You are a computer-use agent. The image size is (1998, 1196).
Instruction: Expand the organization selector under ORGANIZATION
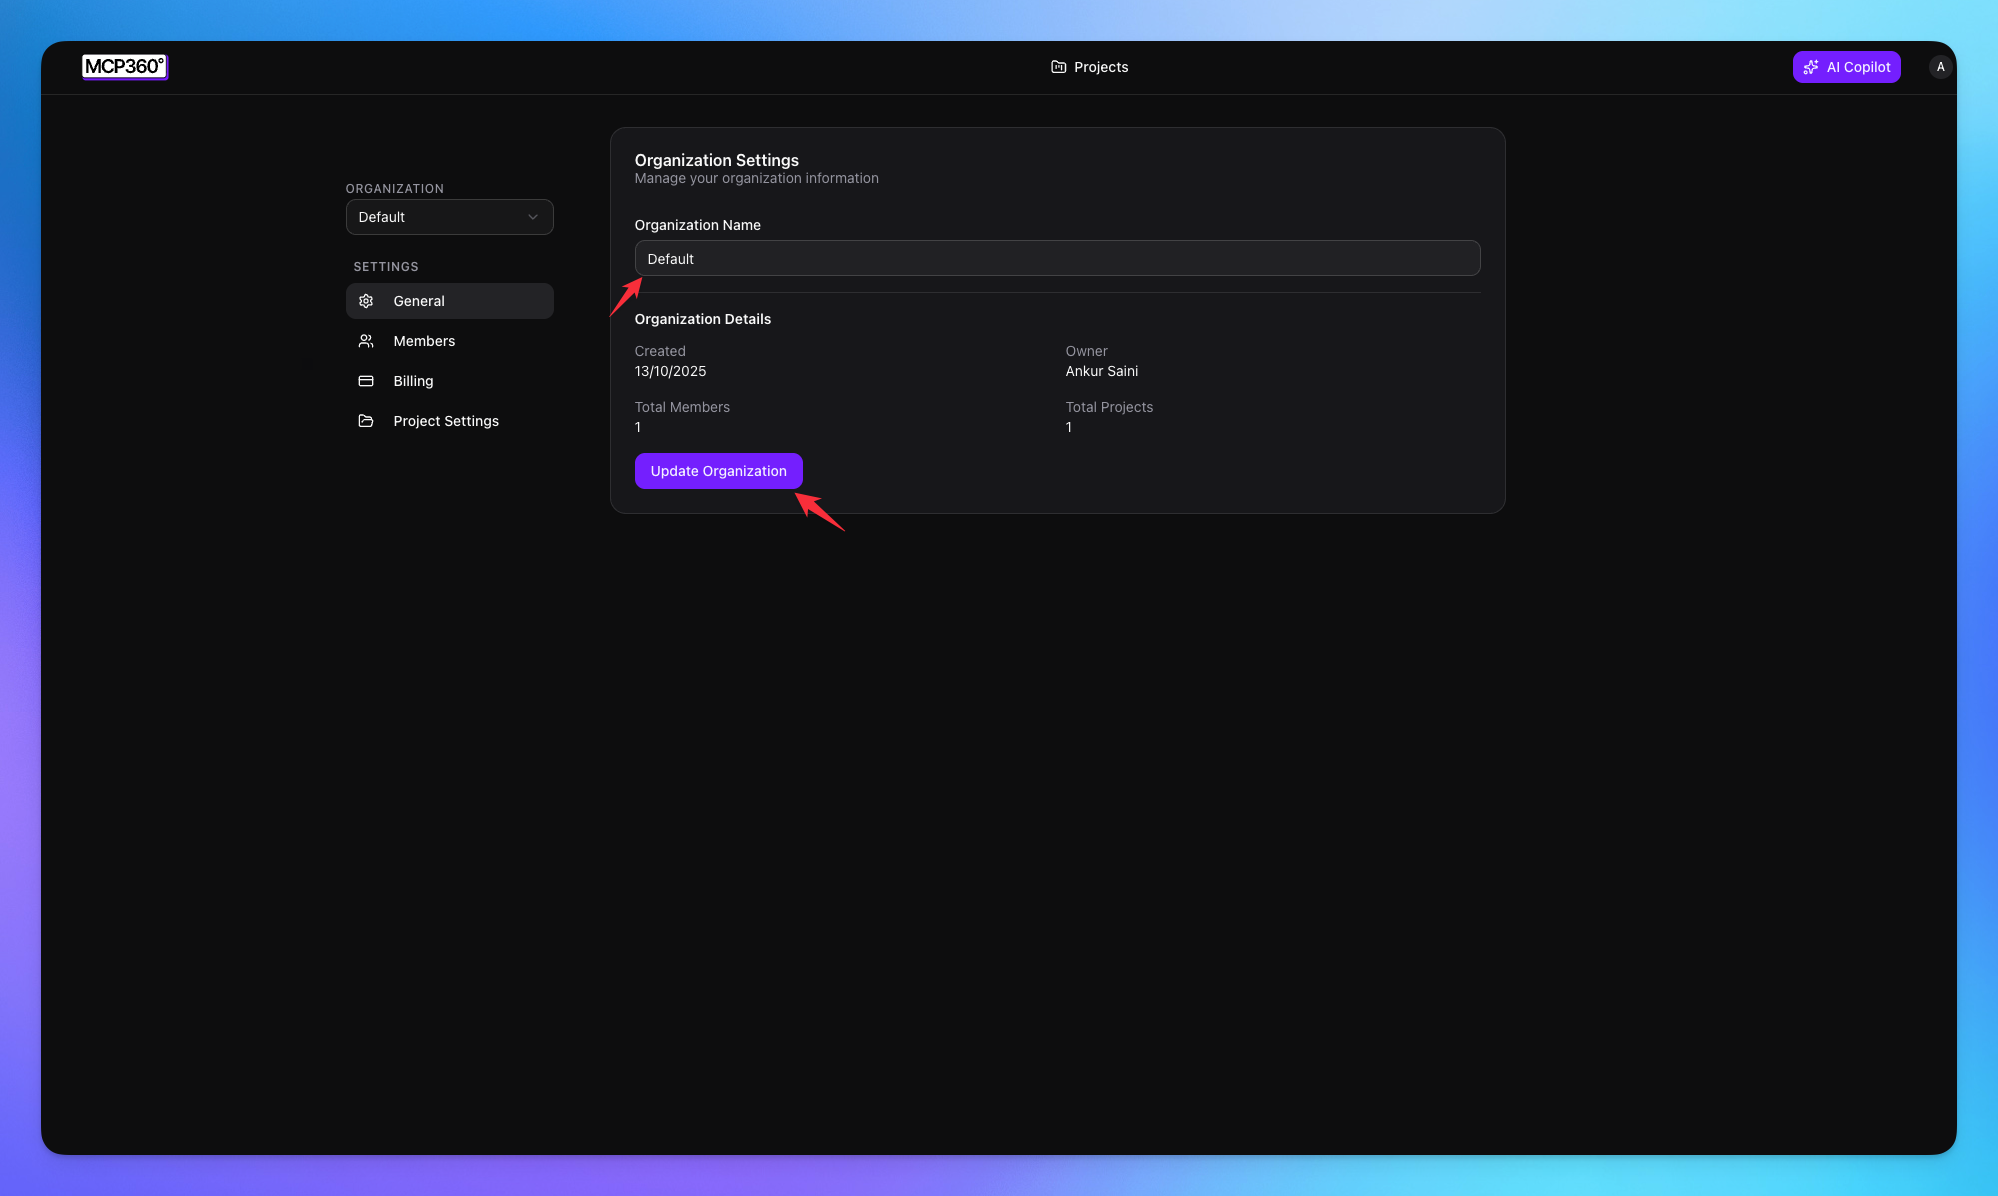click(x=449, y=217)
